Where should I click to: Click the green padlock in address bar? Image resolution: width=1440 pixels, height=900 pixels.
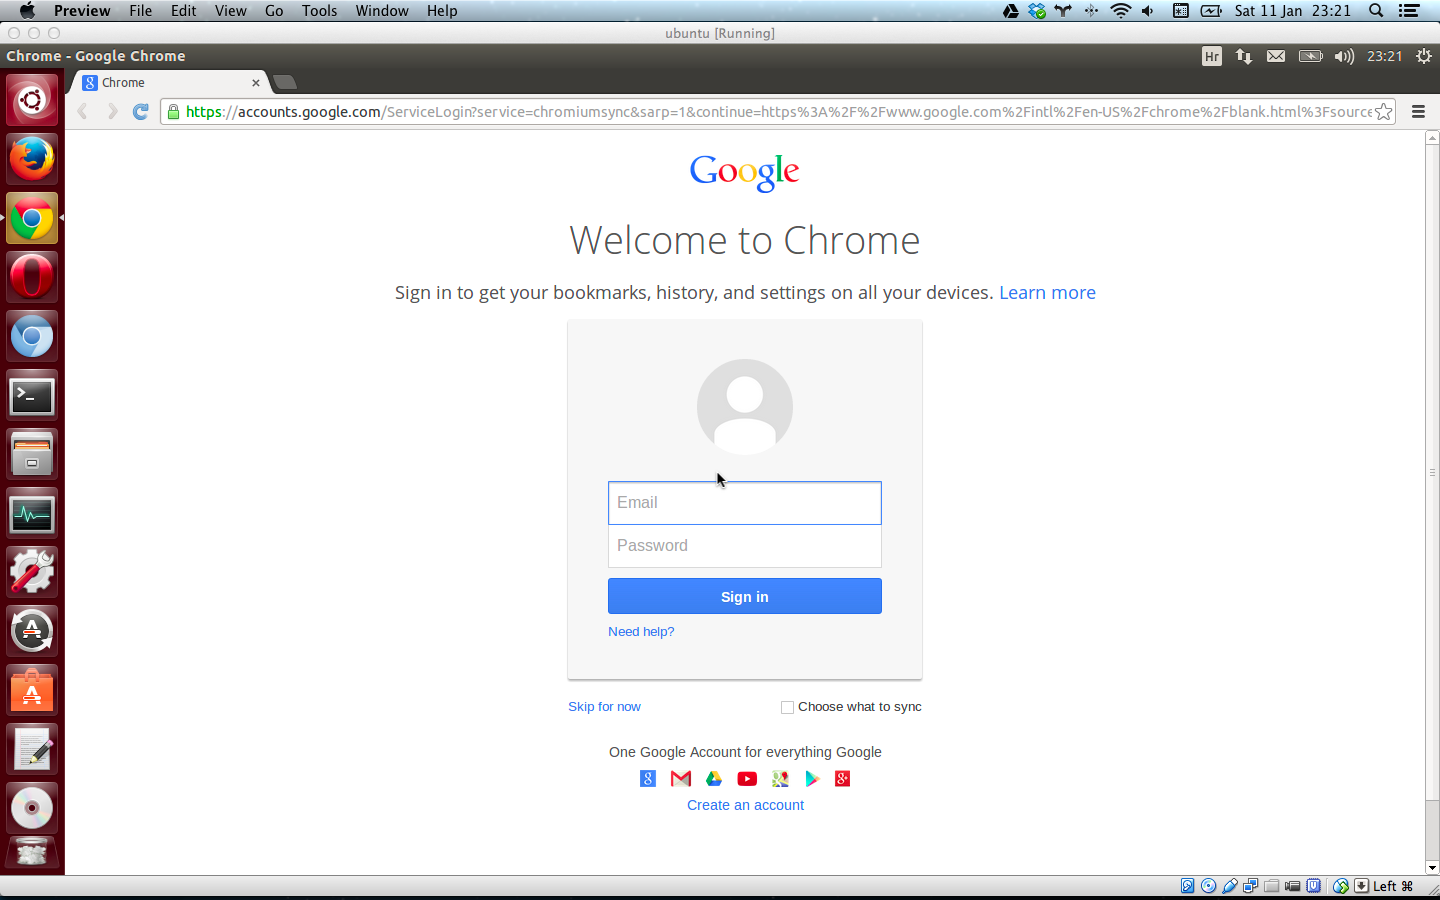pyautogui.click(x=174, y=112)
